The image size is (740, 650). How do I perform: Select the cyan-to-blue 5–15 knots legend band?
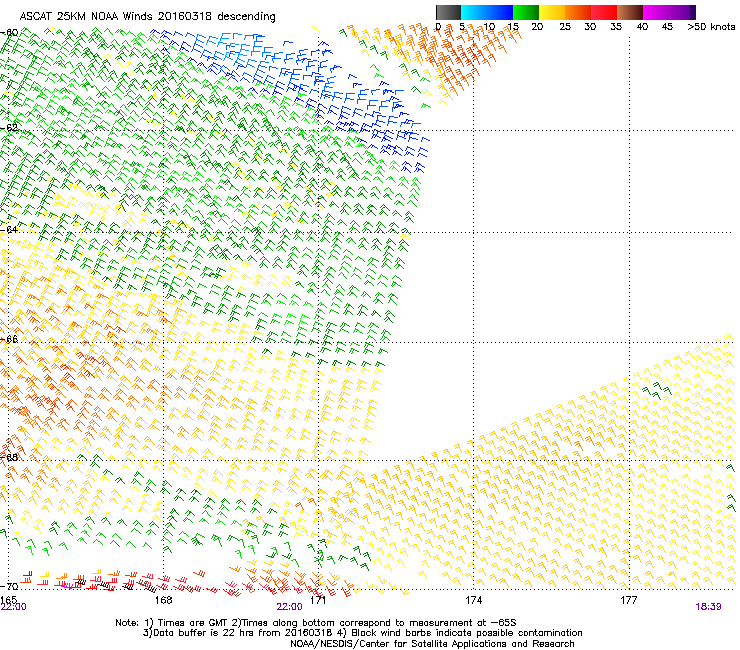pyautogui.click(x=487, y=12)
